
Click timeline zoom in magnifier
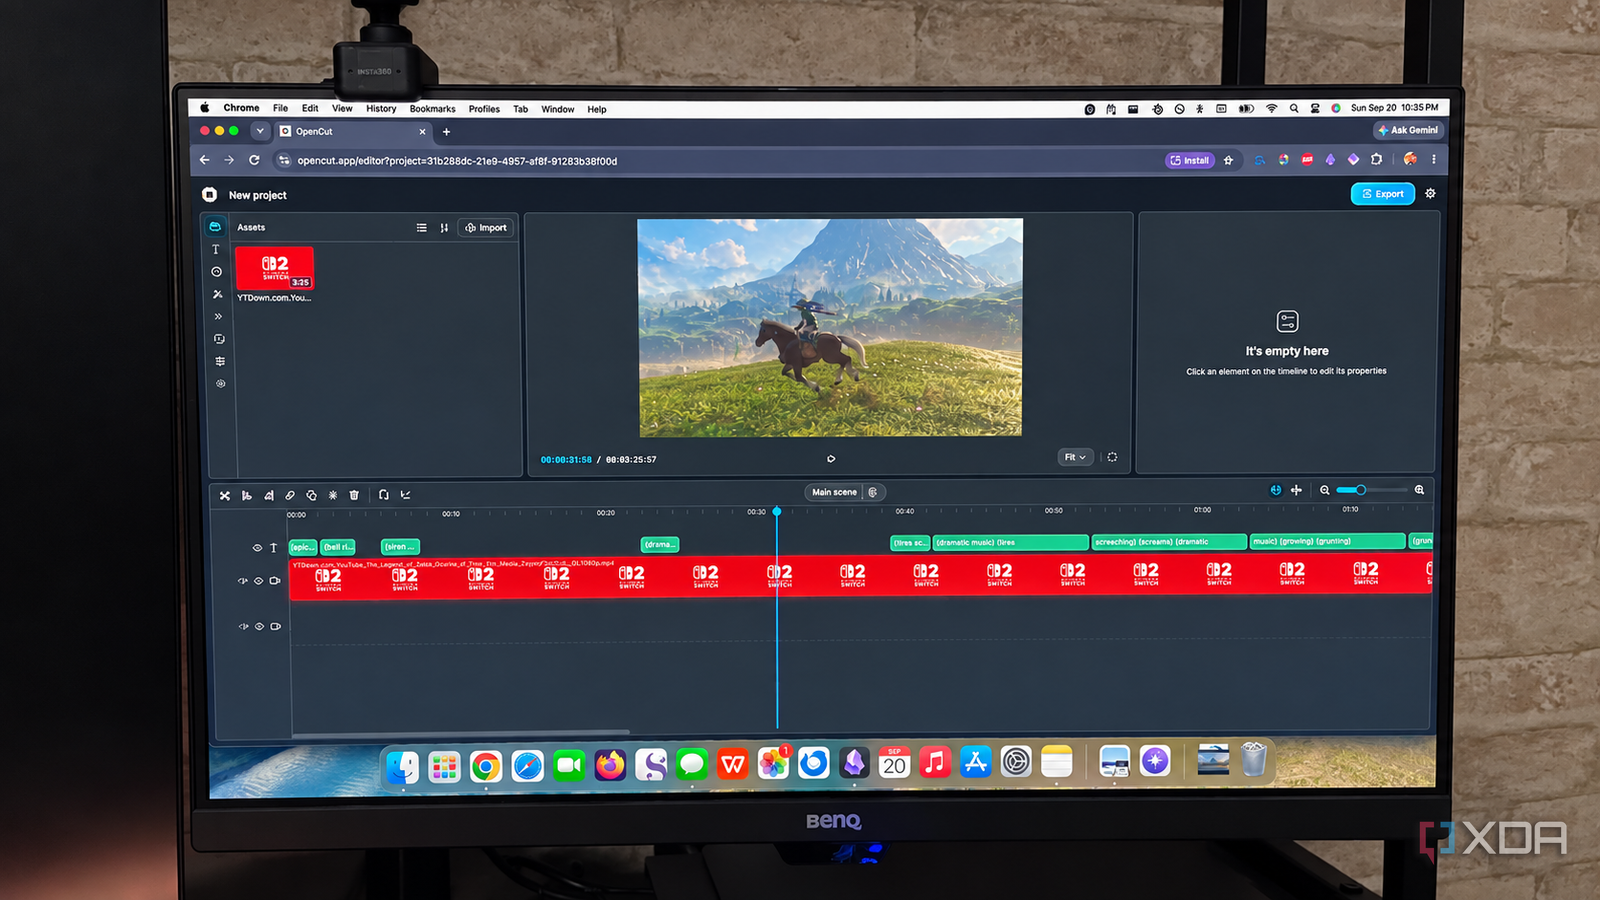click(x=1419, y=490)
